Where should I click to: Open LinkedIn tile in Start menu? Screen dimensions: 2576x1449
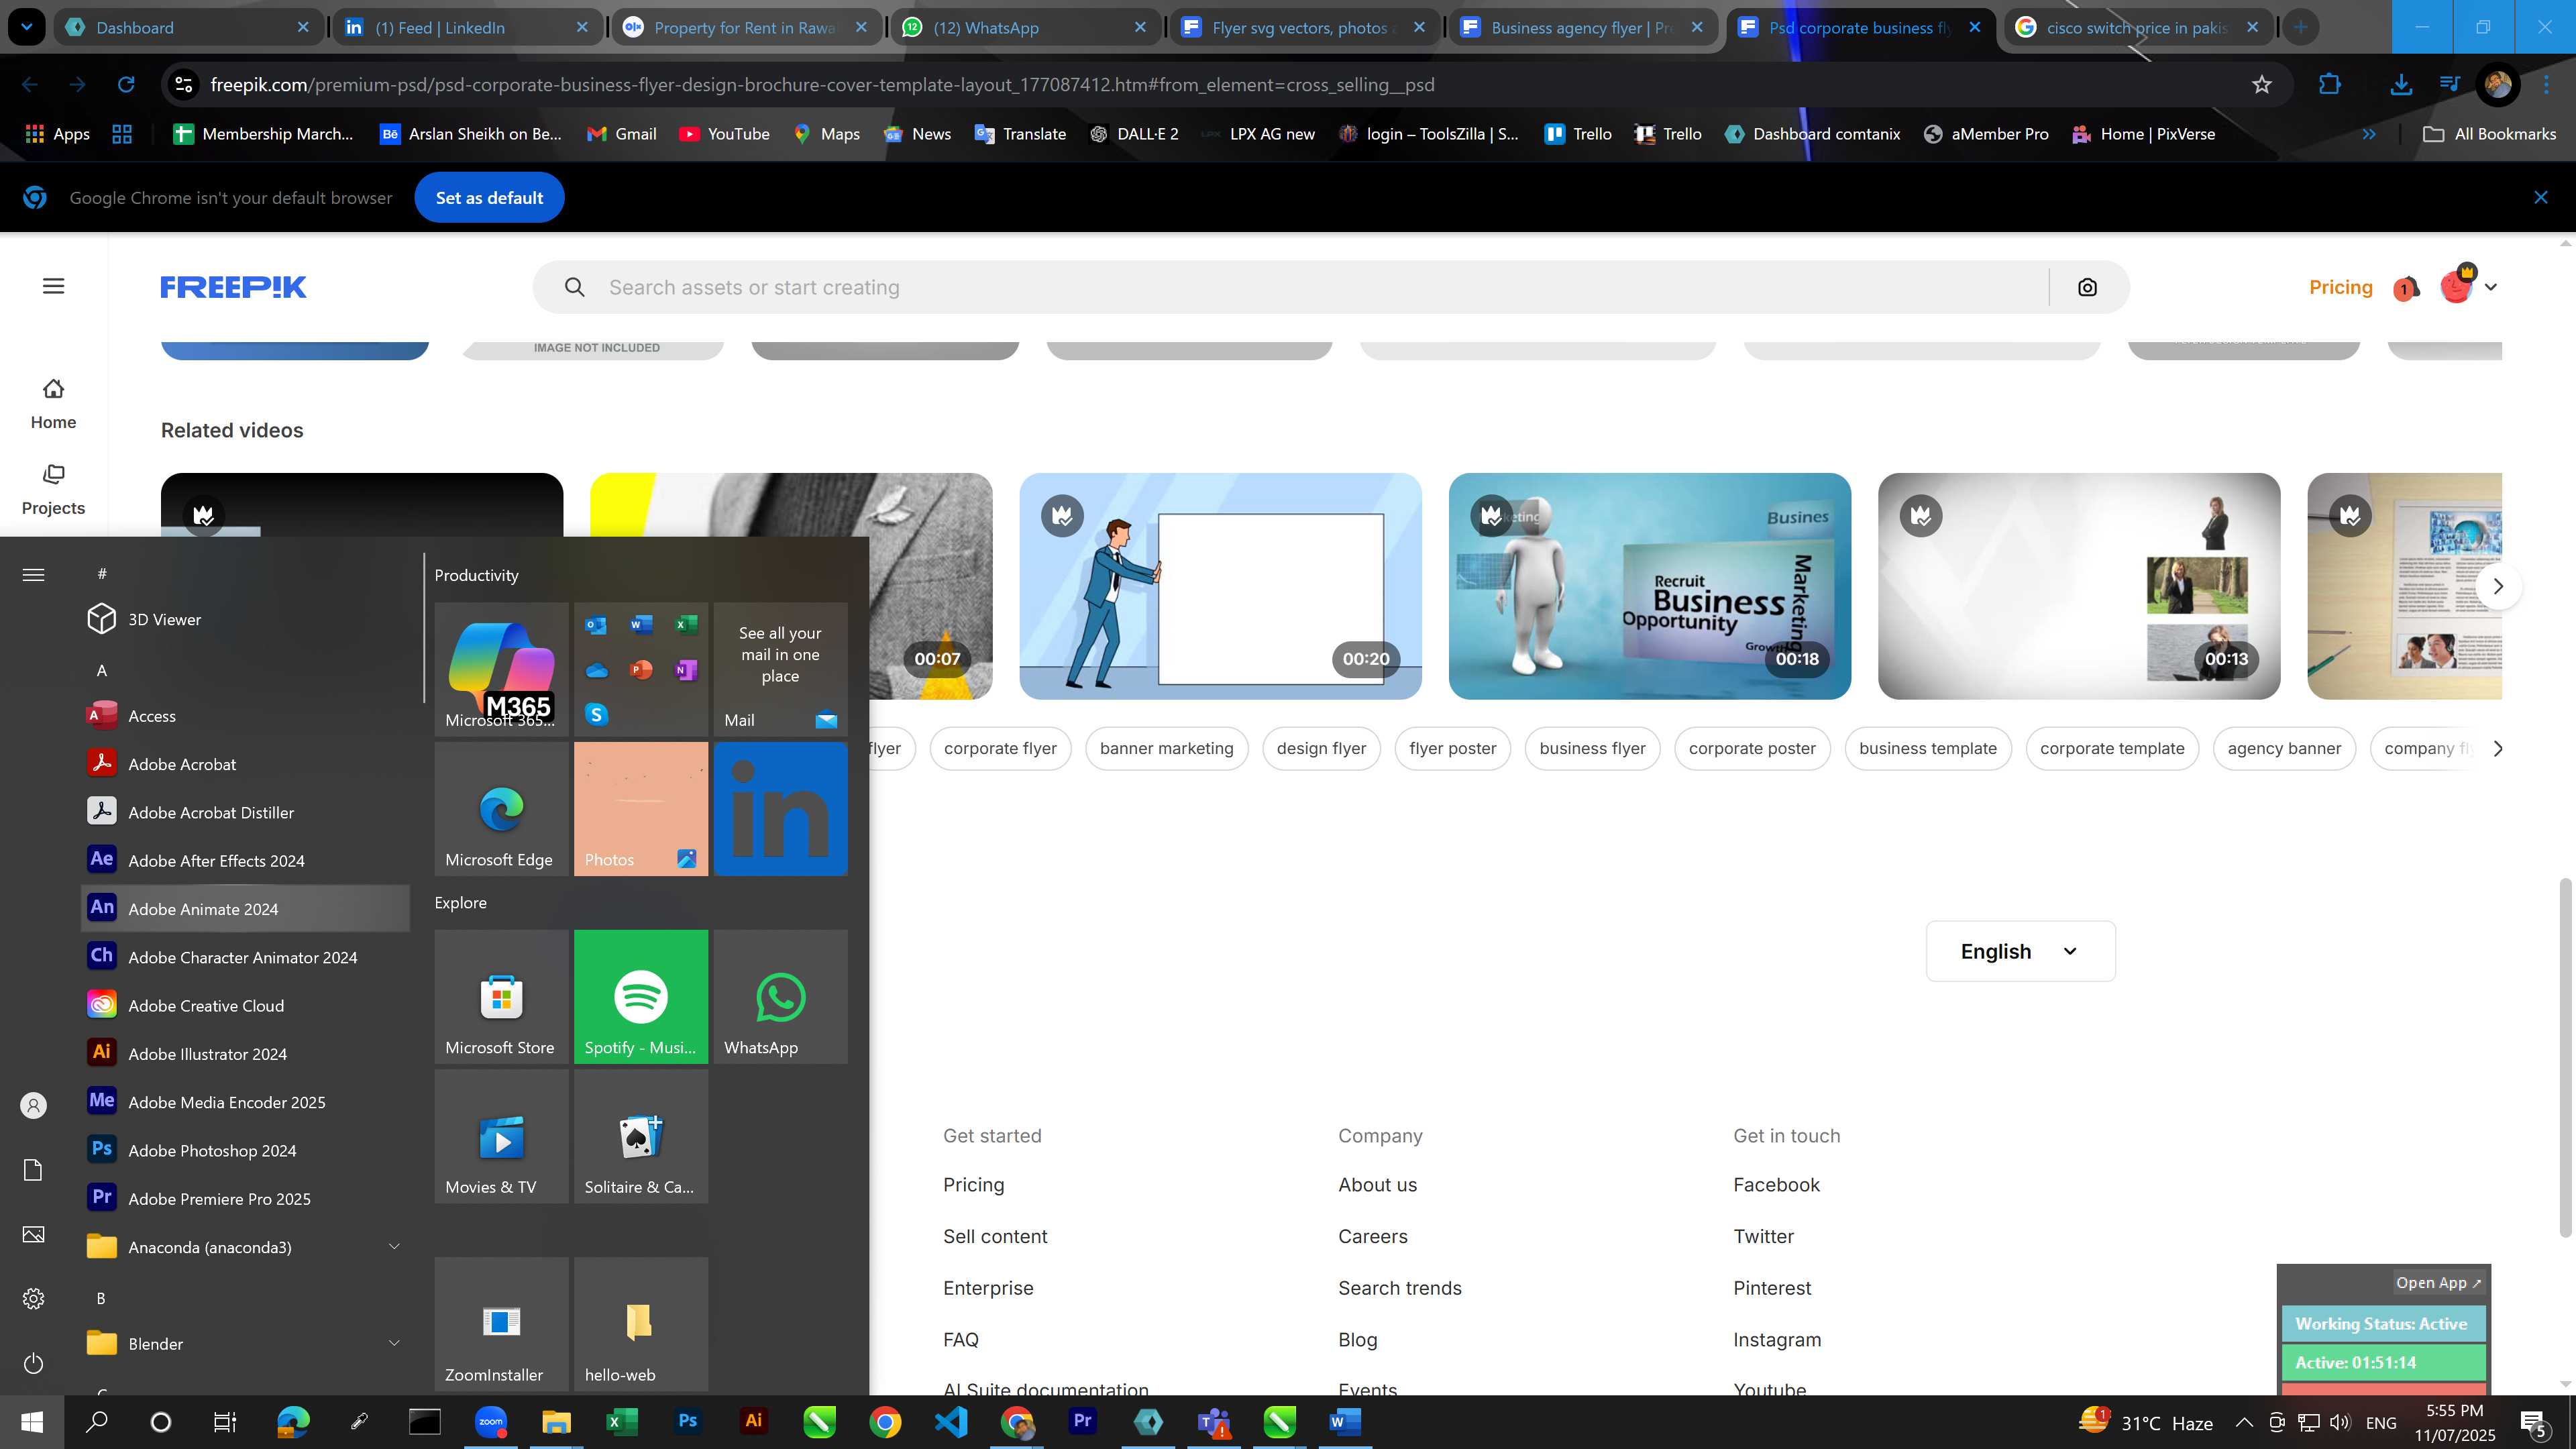coord(780,809)
